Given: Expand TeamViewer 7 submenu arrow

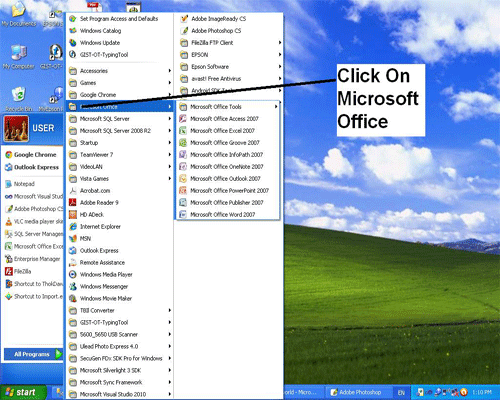Looking at the screenshot, I should (170, 154).
